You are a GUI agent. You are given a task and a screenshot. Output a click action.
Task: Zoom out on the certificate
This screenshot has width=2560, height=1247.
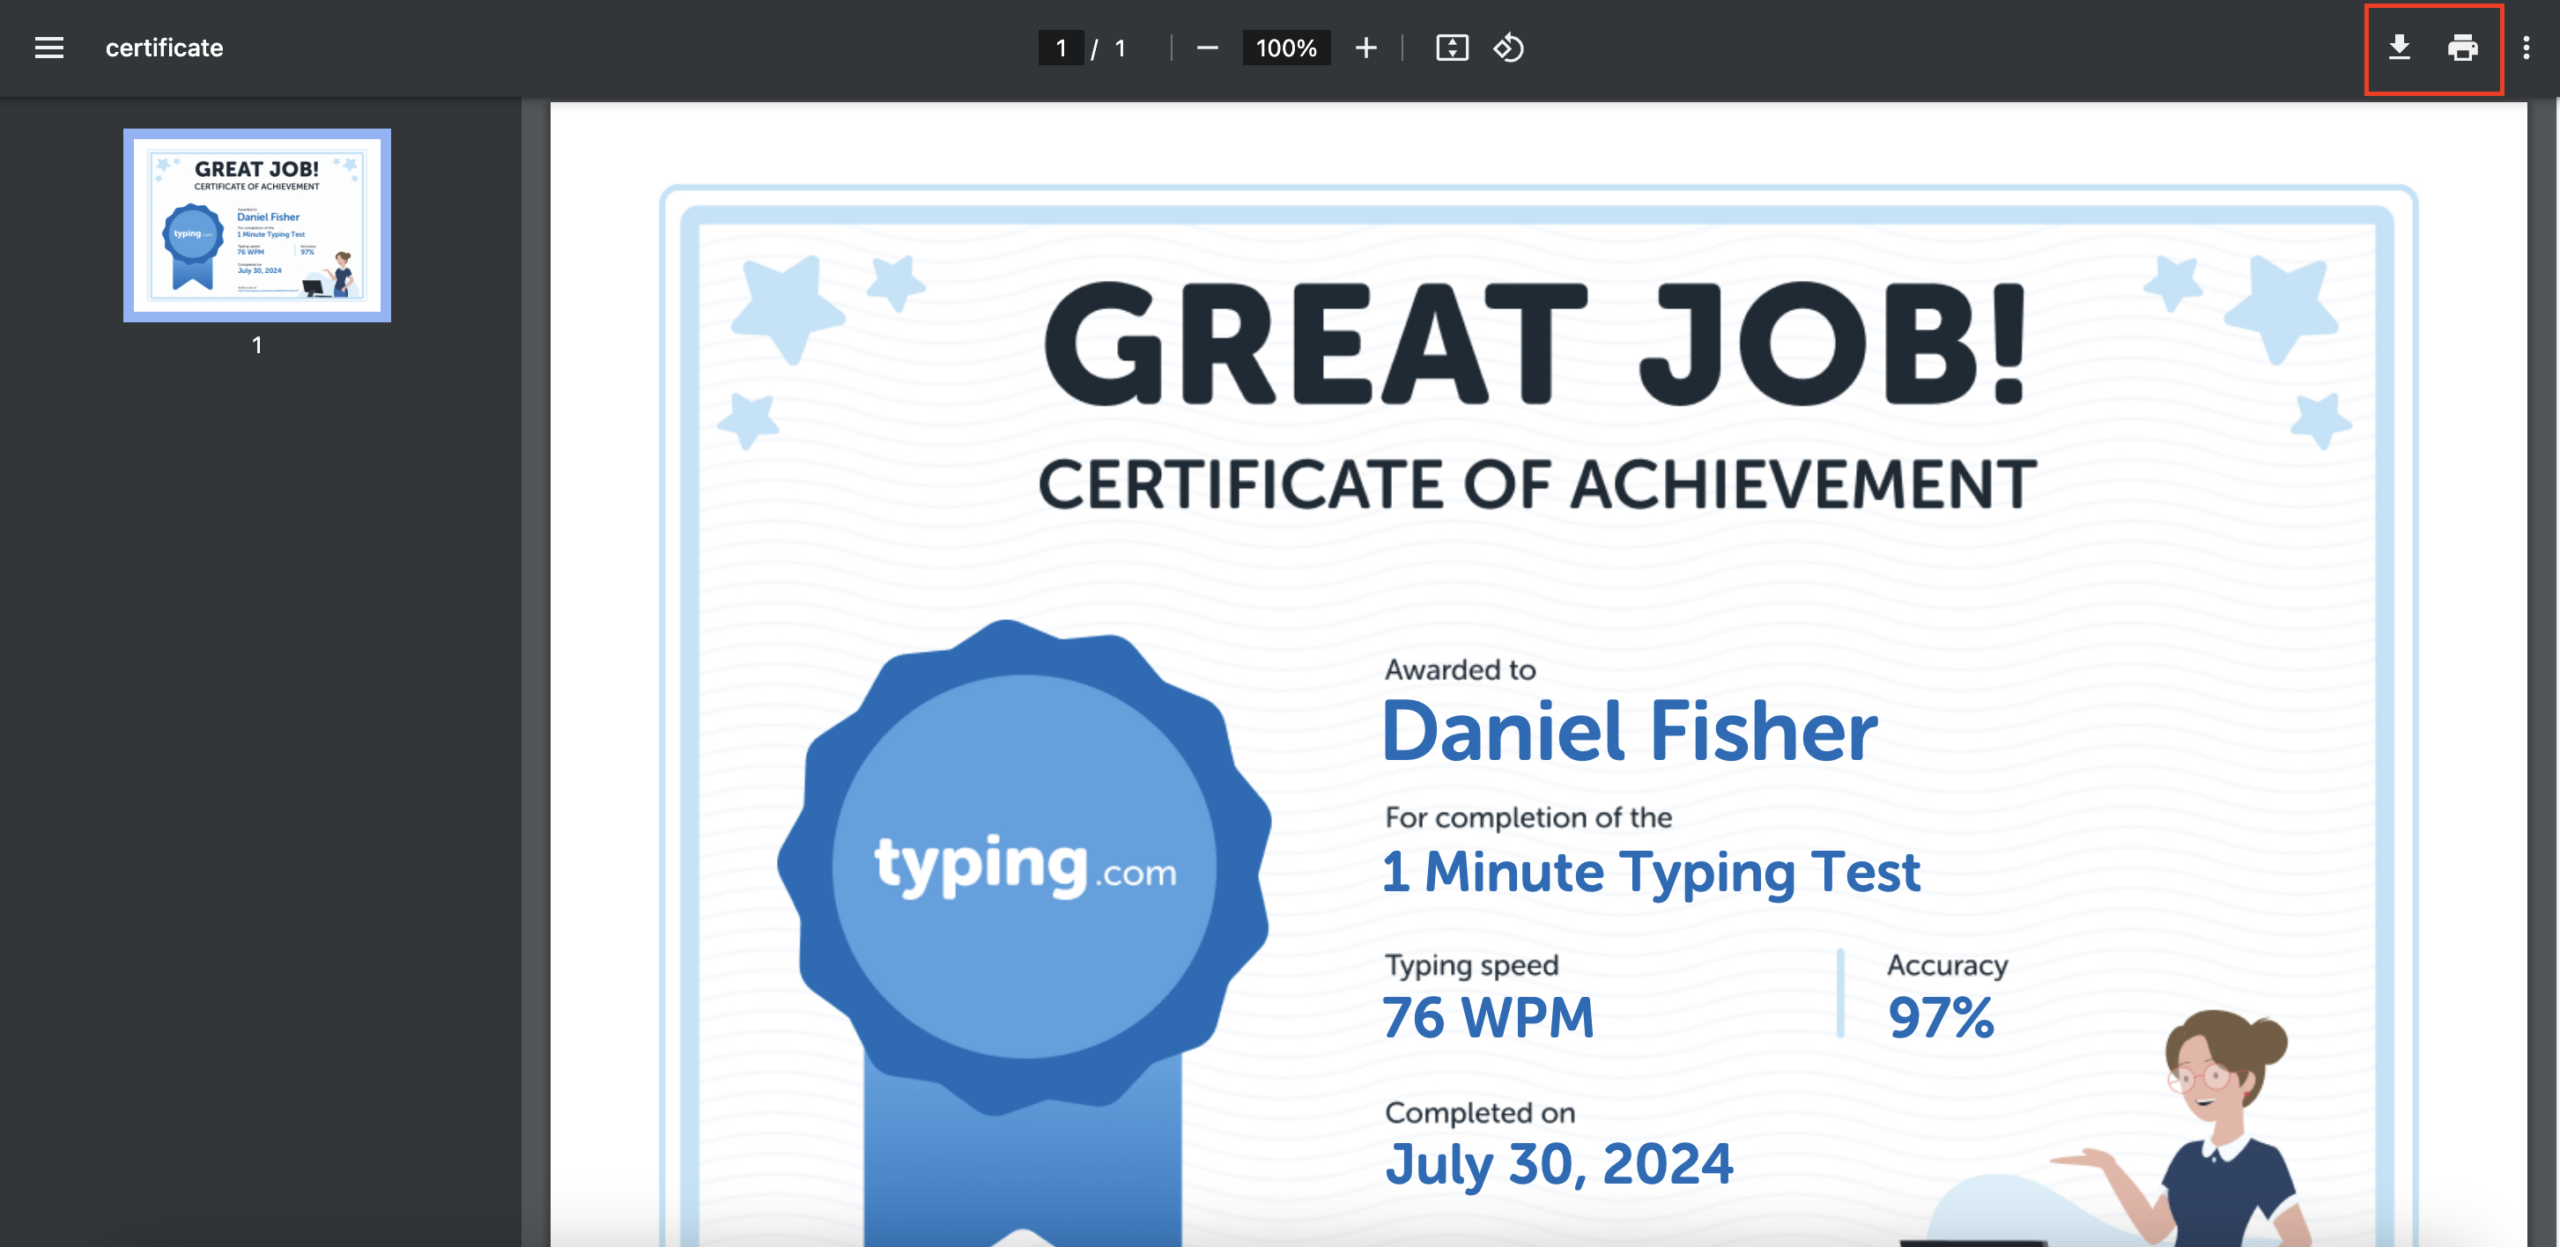(x=1209, y=47)
